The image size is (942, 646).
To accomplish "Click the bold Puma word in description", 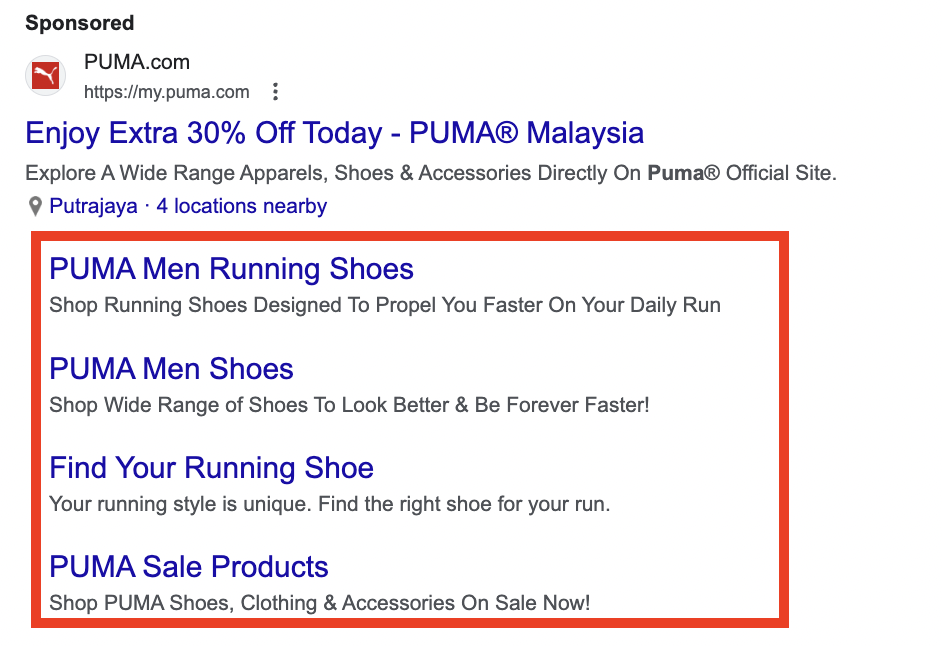I will click(675, 173).
